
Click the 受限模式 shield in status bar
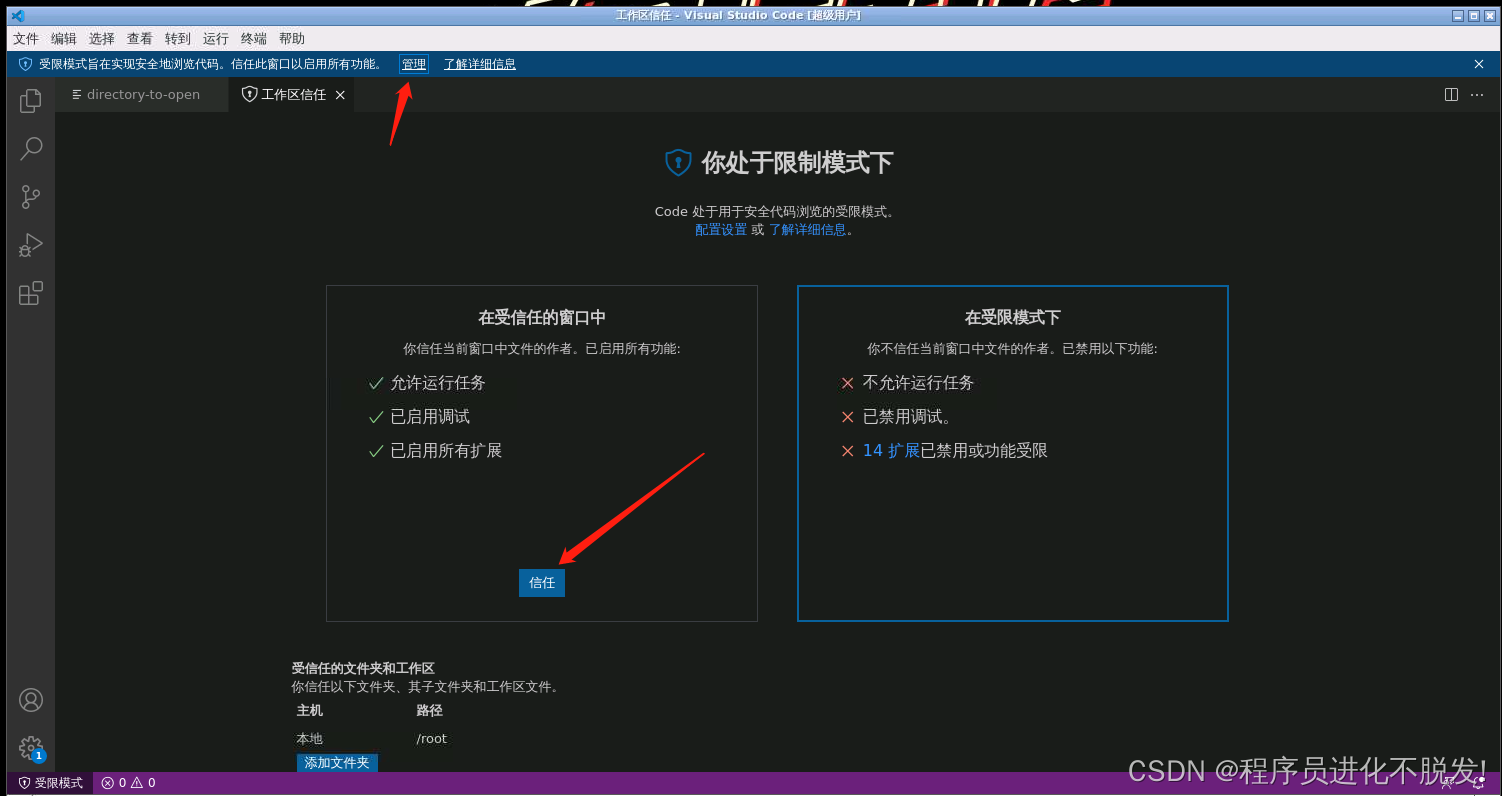point(48,782)
